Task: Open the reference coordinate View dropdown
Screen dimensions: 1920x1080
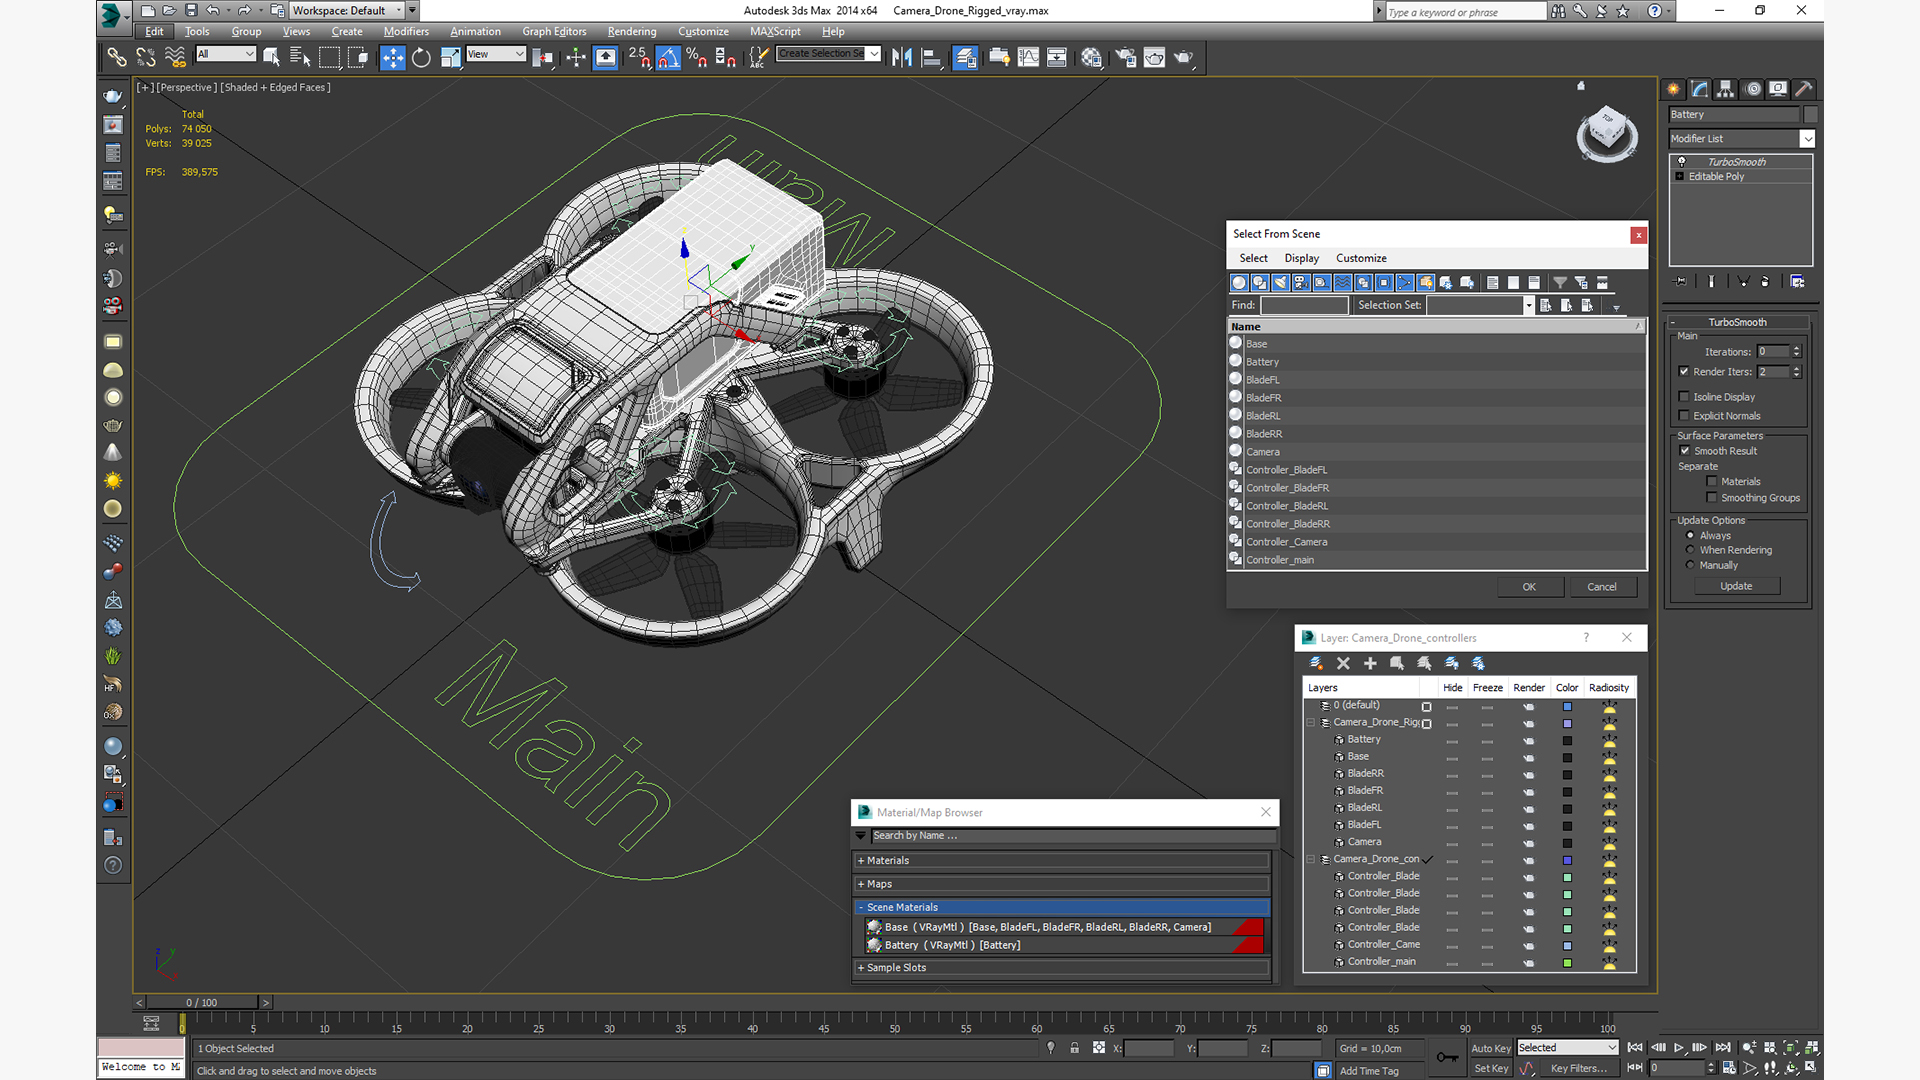Action: [495, 54]
